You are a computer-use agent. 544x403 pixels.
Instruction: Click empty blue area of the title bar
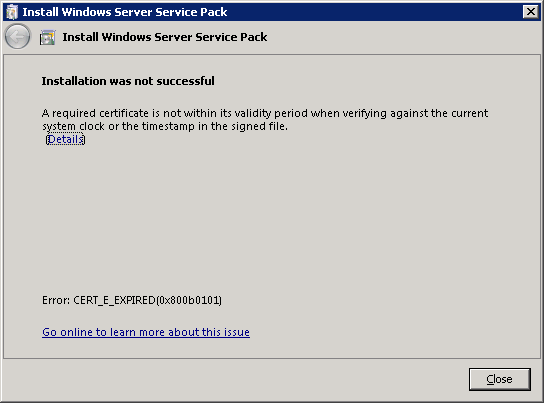click(x=375, y=12)
